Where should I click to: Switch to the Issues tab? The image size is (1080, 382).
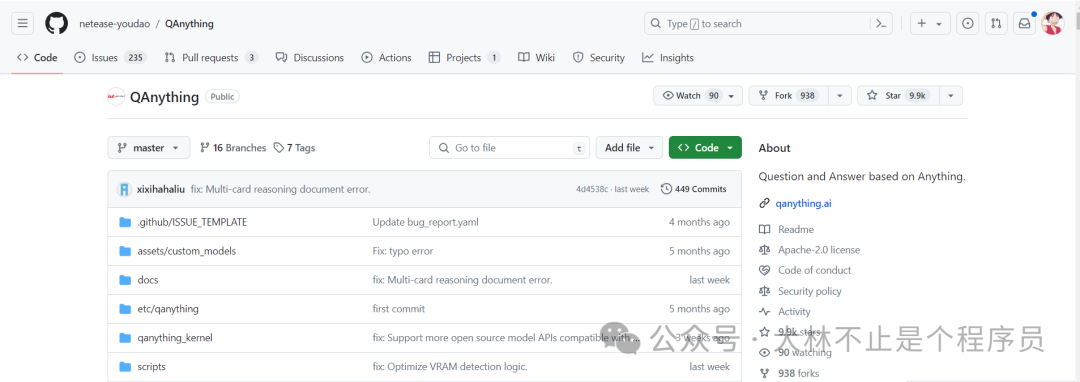tap(110, 58)
